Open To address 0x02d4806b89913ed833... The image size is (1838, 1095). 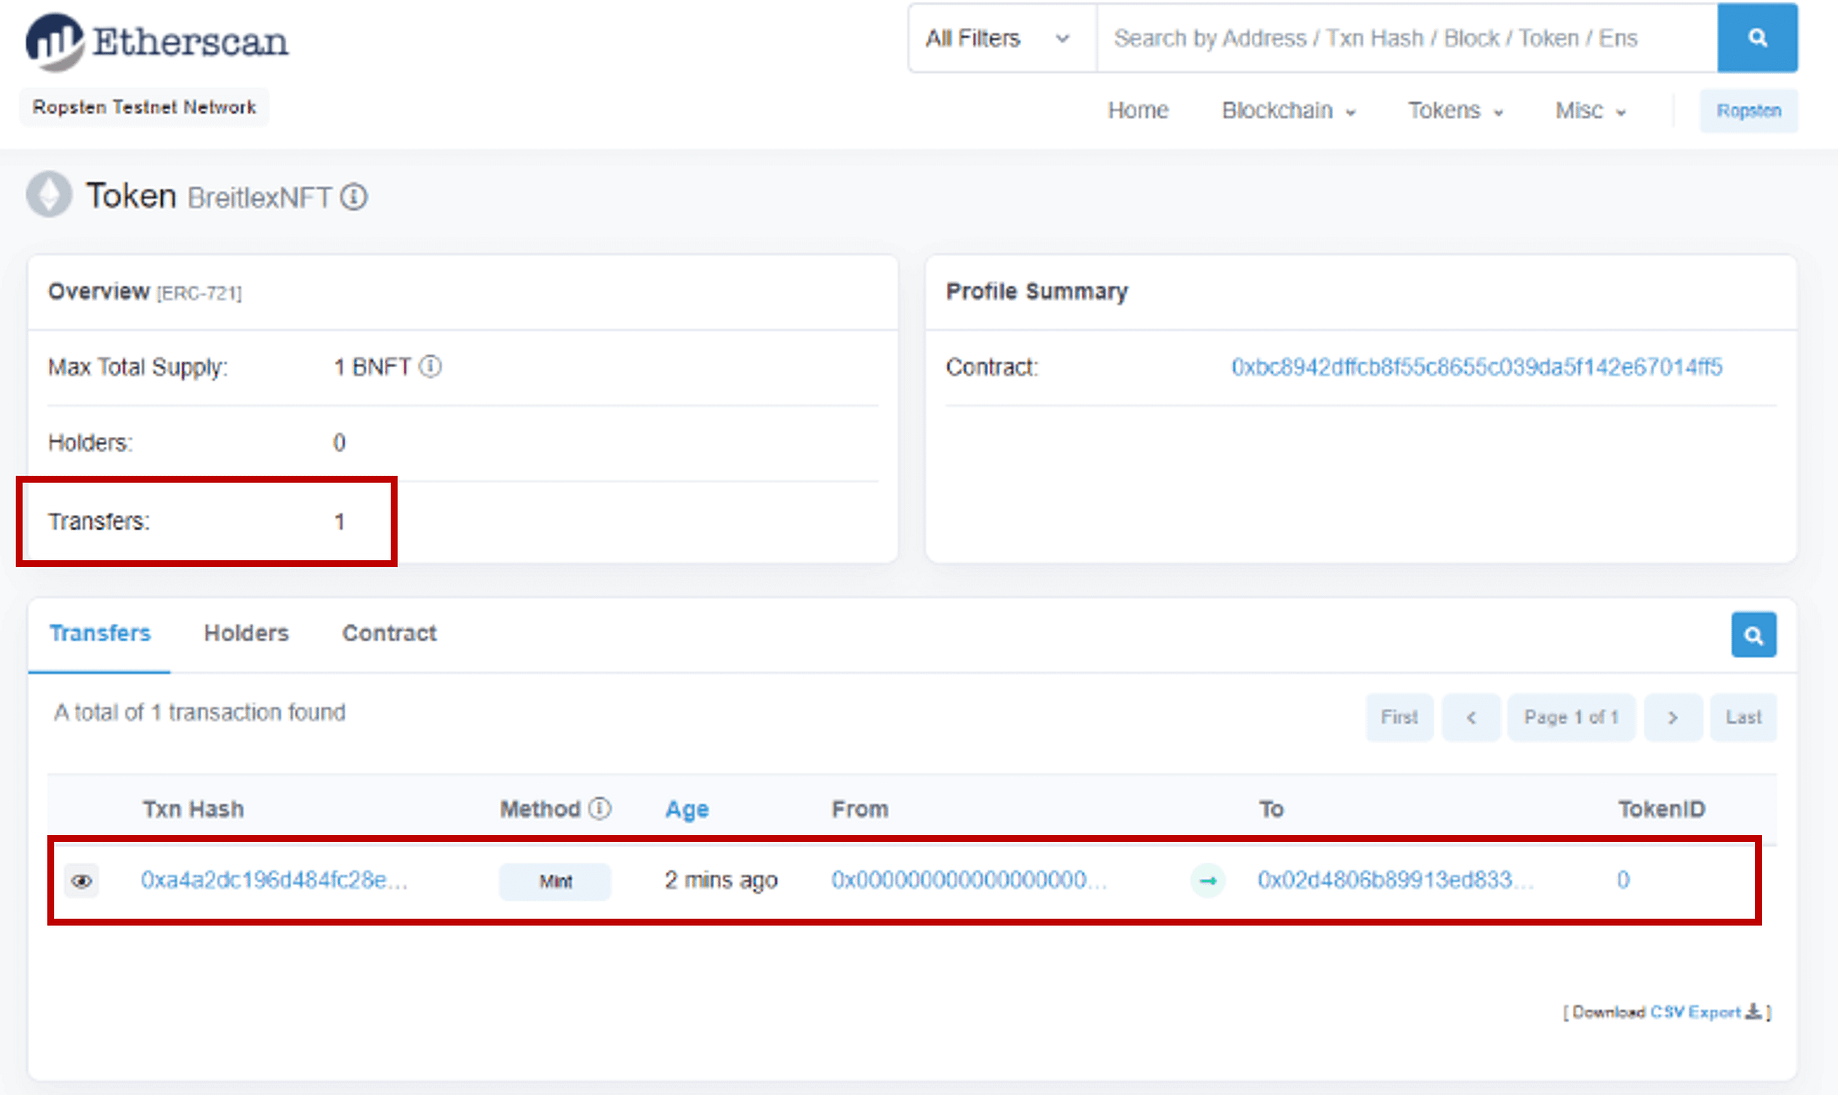point(1395,880)
